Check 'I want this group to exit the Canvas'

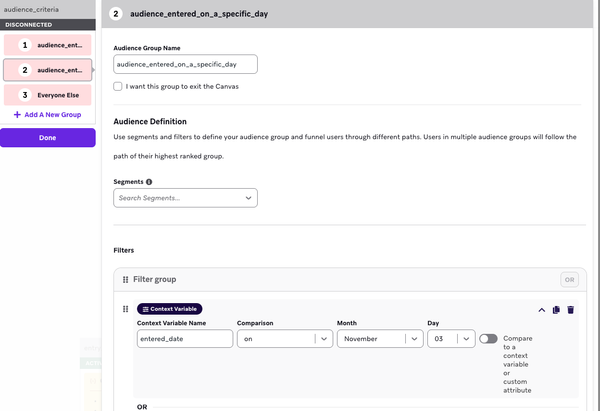tap(119, 87)
